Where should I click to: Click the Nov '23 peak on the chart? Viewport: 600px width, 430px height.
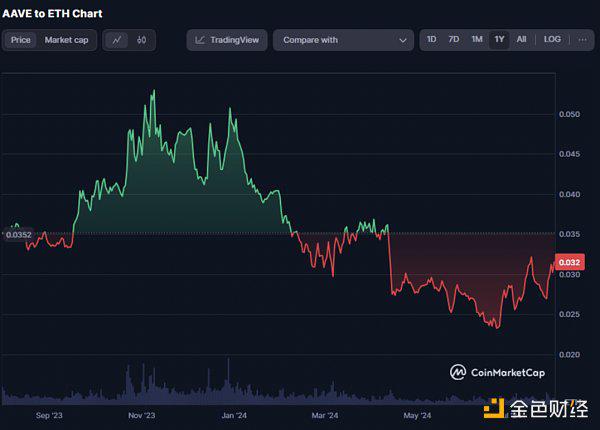tap(152, 92)
